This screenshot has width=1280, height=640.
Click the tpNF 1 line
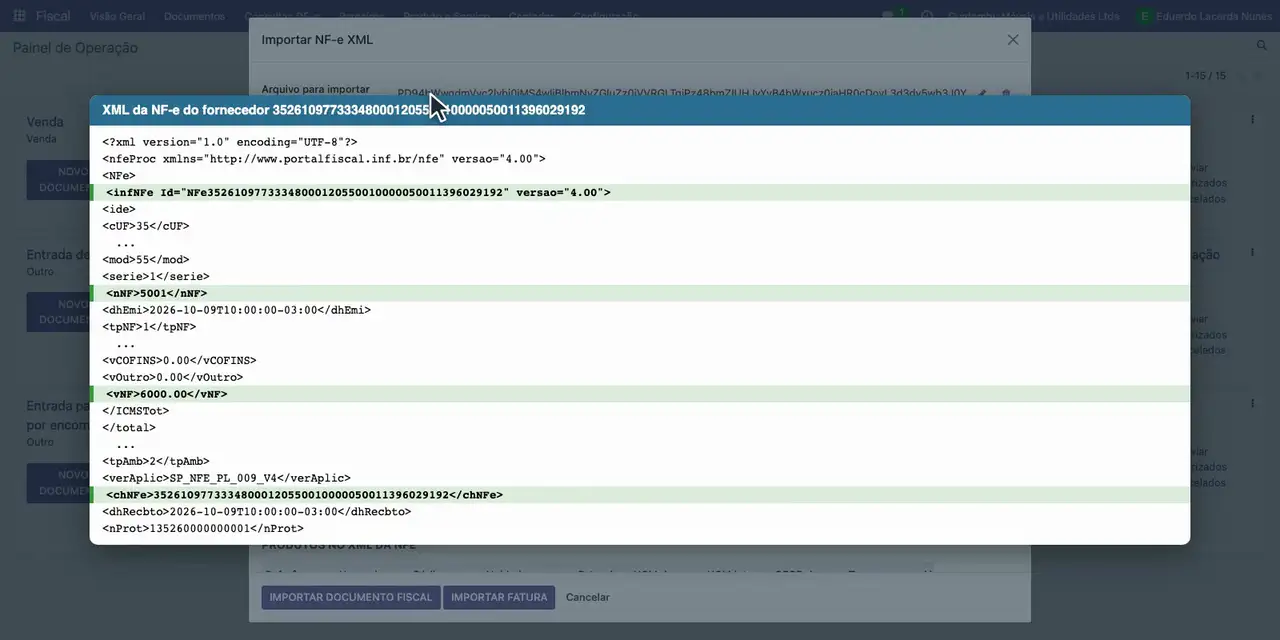pyautogui.click(x=149, y=327)
